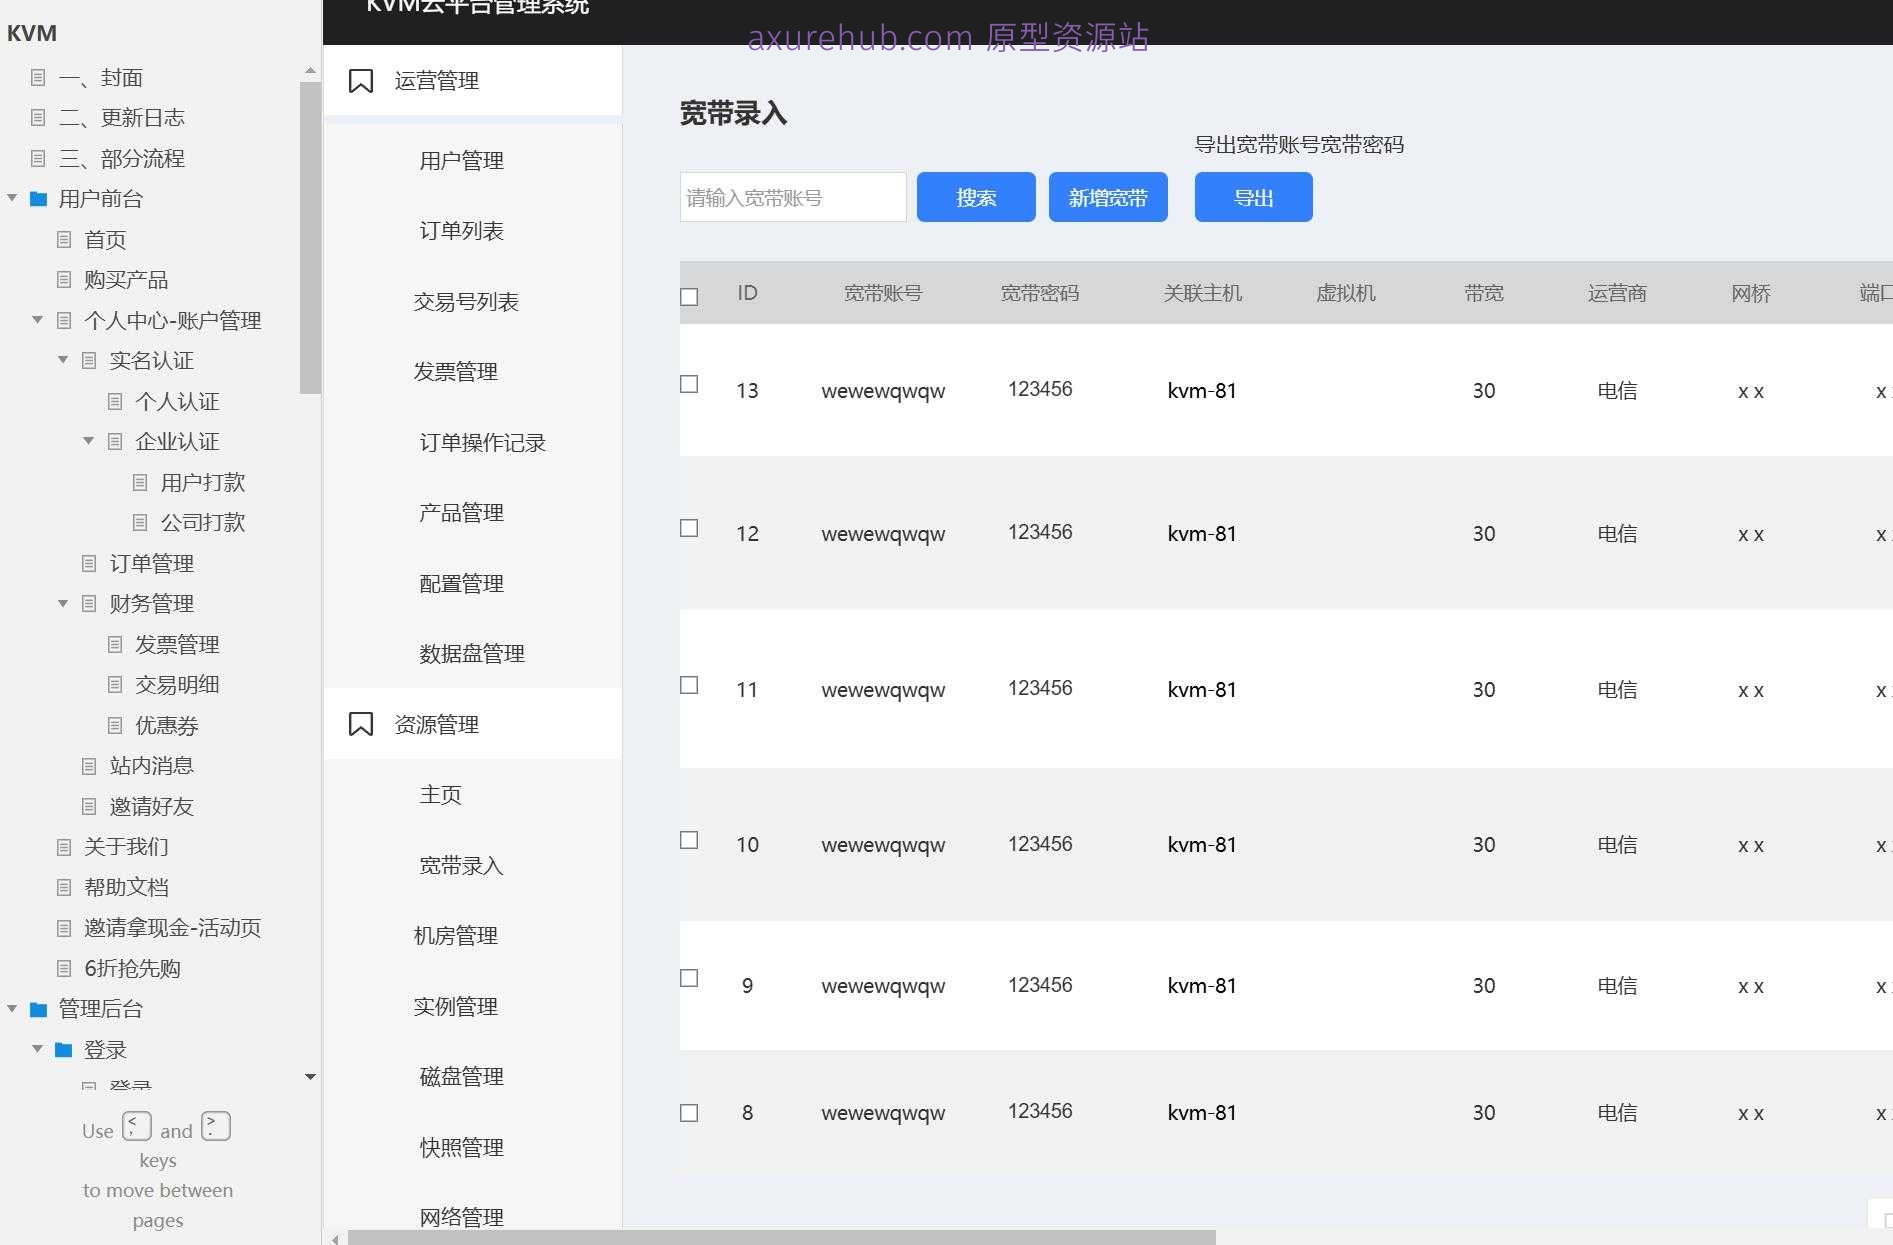Click the 新增宽带 button
Viewport: 1893px width, 1245px height.
[x=1107, y=197]
